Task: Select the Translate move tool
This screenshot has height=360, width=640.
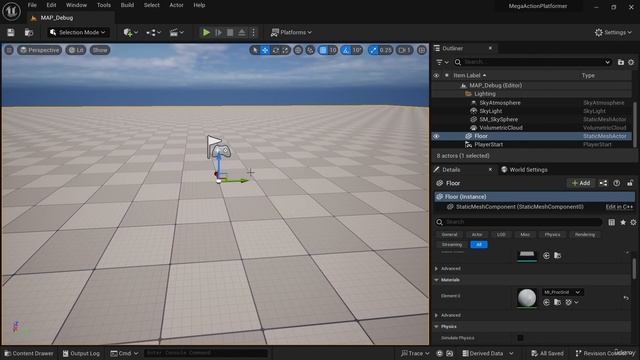Action: point(265,50)
